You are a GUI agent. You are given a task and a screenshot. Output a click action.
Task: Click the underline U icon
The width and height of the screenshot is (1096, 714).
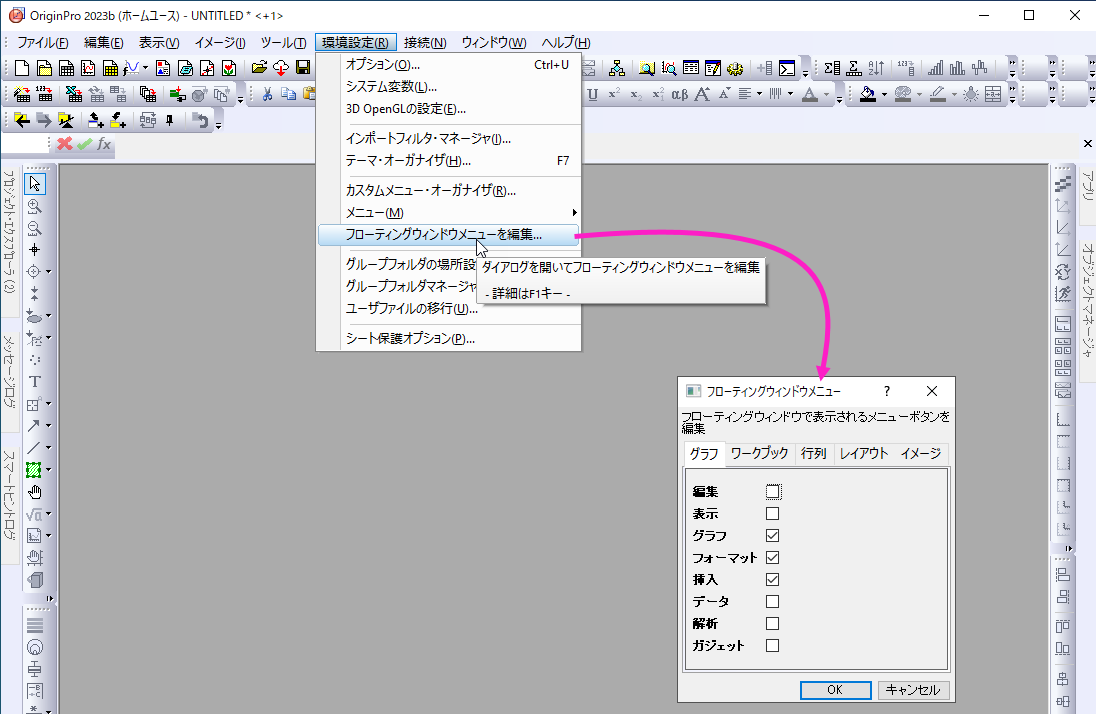tap(593, 94)
